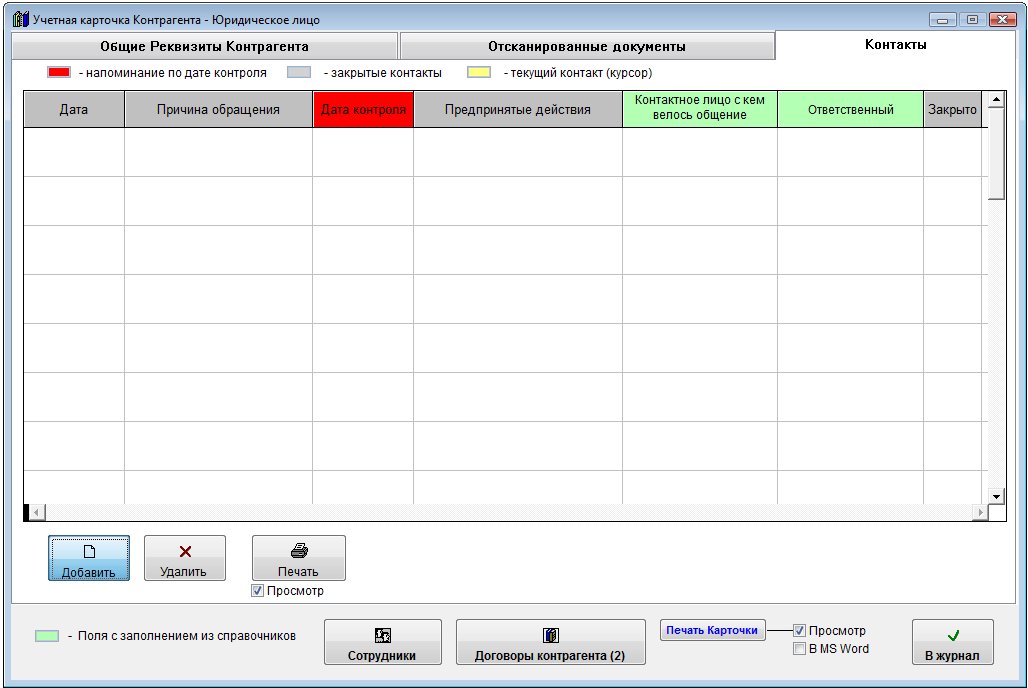
Task: Click the horizontal scrollbar left arrow
Action: click(37, 512)
